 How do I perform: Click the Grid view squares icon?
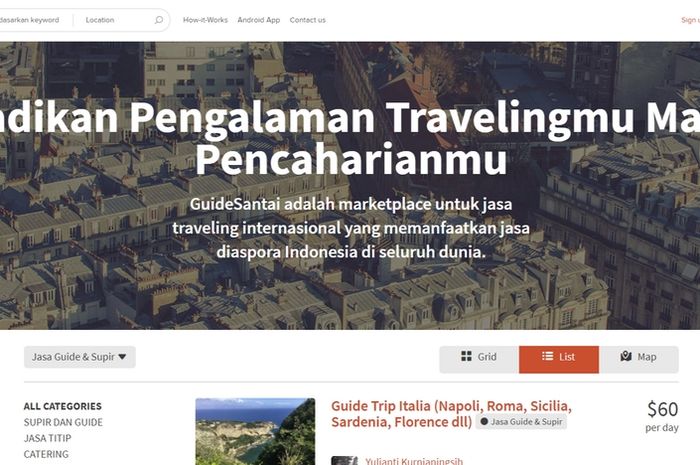pyautogui.click(x=466, y=356)
